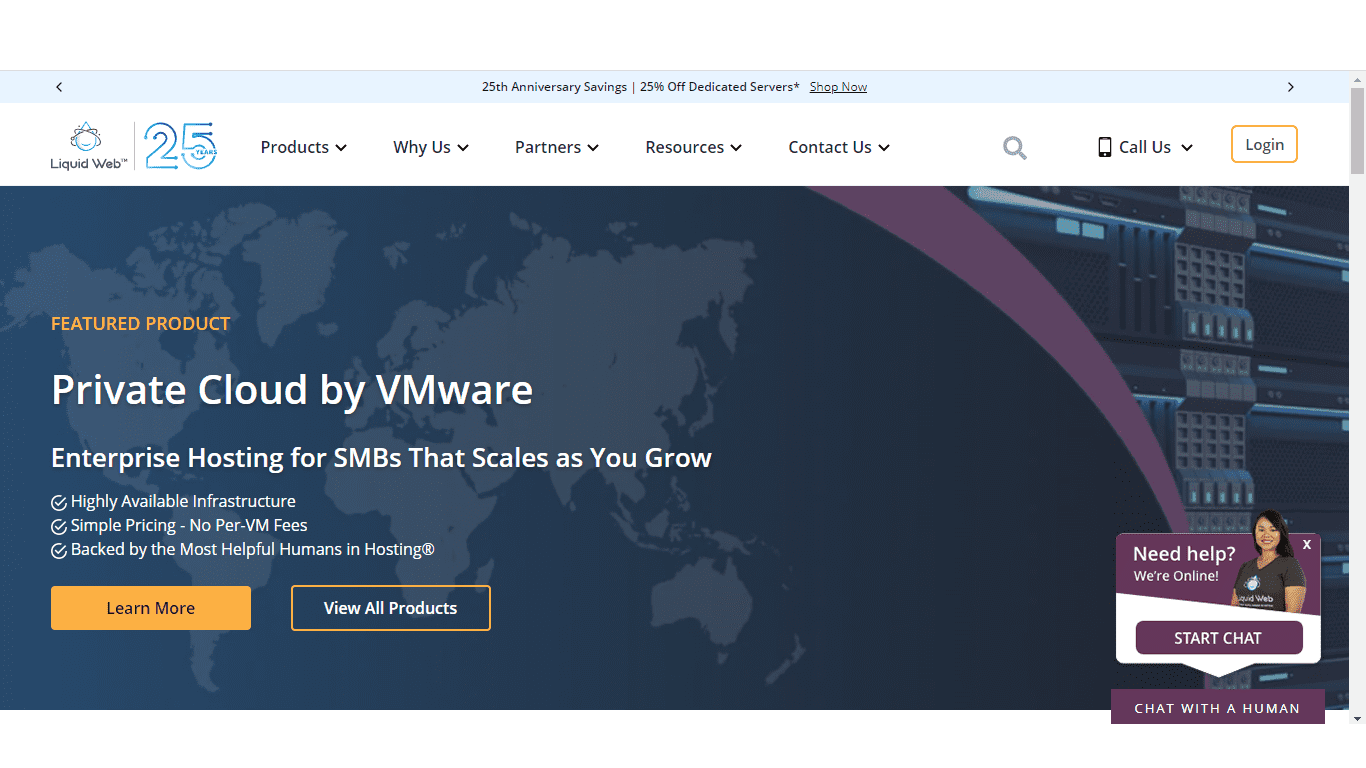Click the Enterprise Hosting for SMBs subheading
Viewport: 1366px width, 768px height.
pos(381,458)
